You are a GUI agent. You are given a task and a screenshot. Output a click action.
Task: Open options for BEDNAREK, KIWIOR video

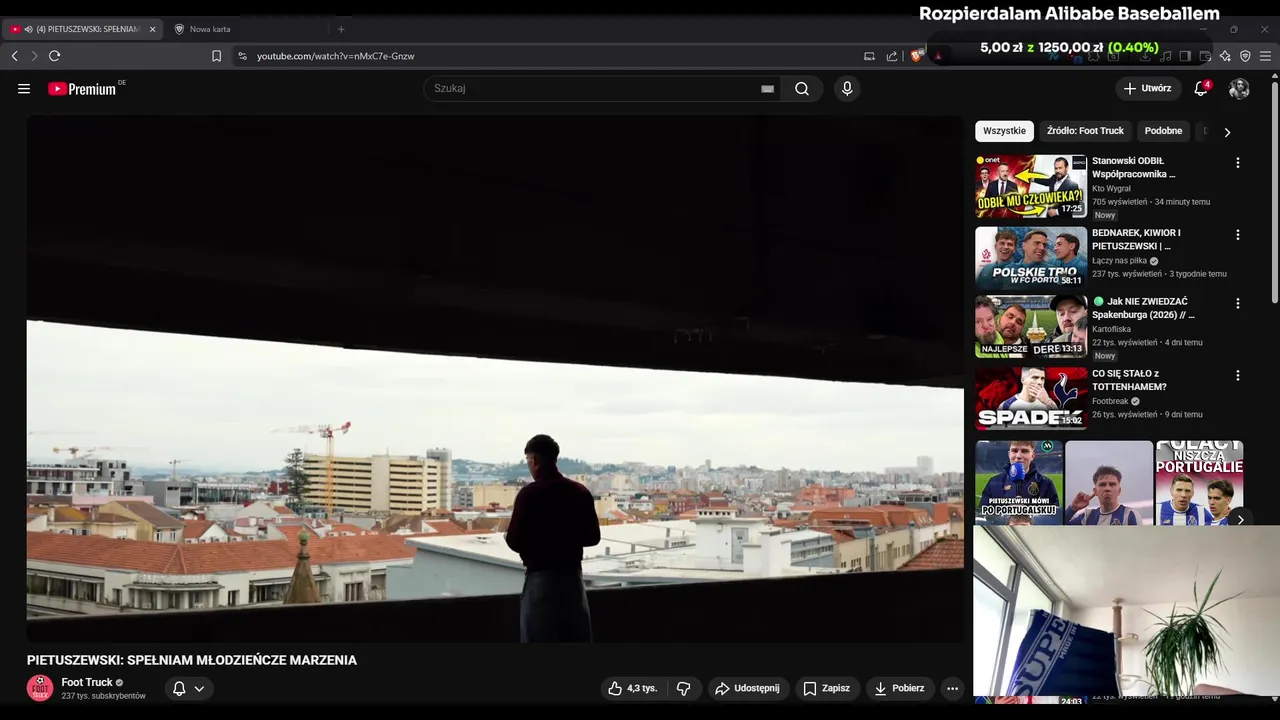click(1237, 235)
